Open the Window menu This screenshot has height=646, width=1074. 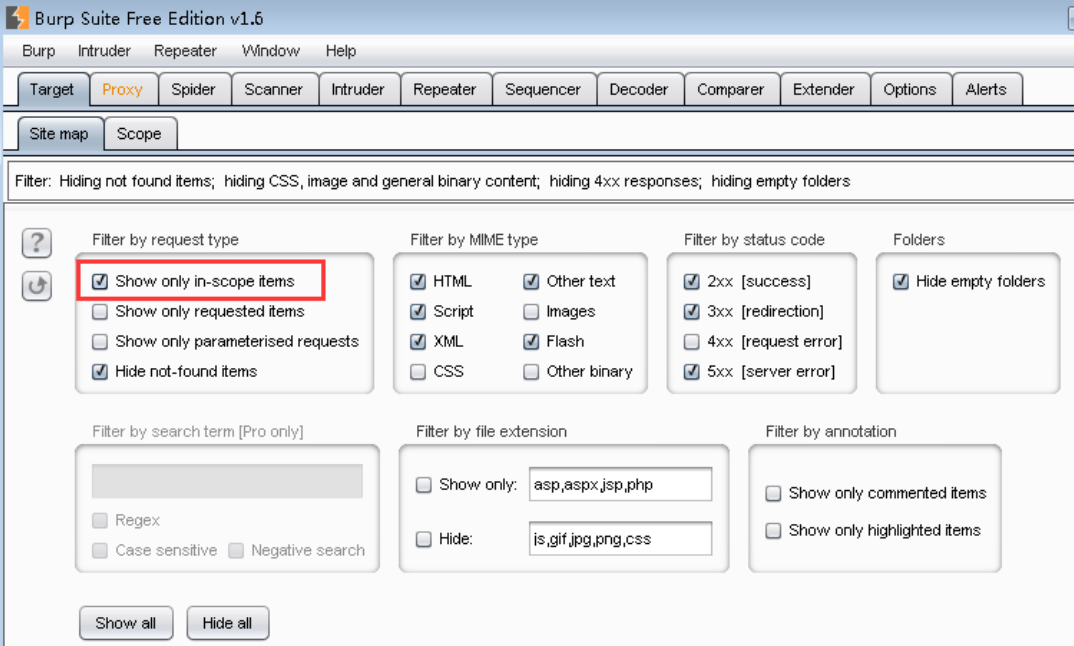point(271,51)
